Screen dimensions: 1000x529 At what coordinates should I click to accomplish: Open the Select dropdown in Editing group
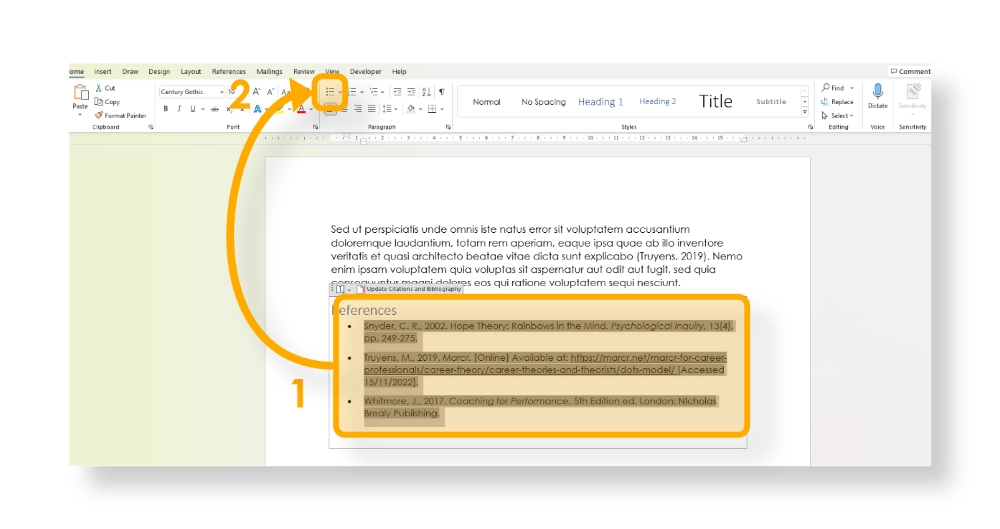coord(837,115)
